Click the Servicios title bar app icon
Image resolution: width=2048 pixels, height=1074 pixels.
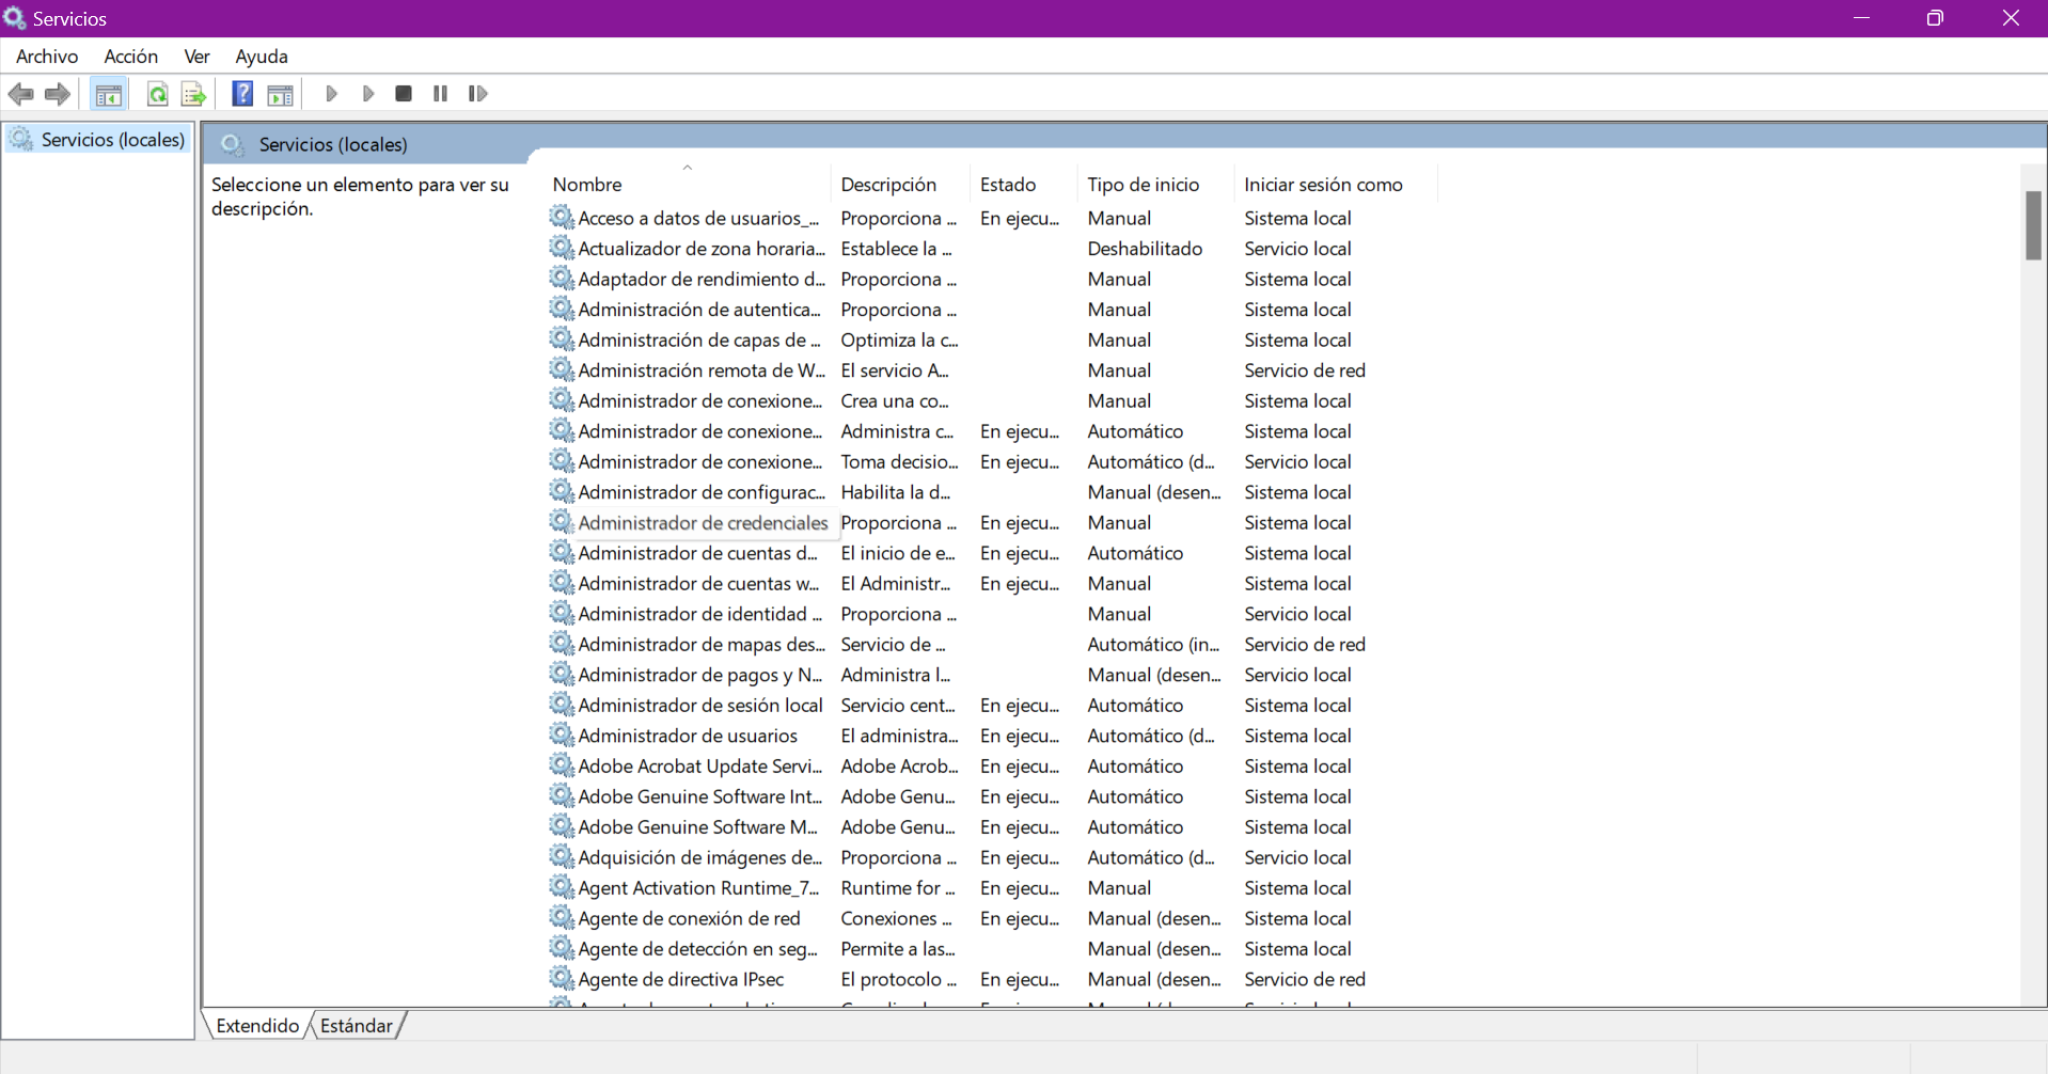pos(14,18)
